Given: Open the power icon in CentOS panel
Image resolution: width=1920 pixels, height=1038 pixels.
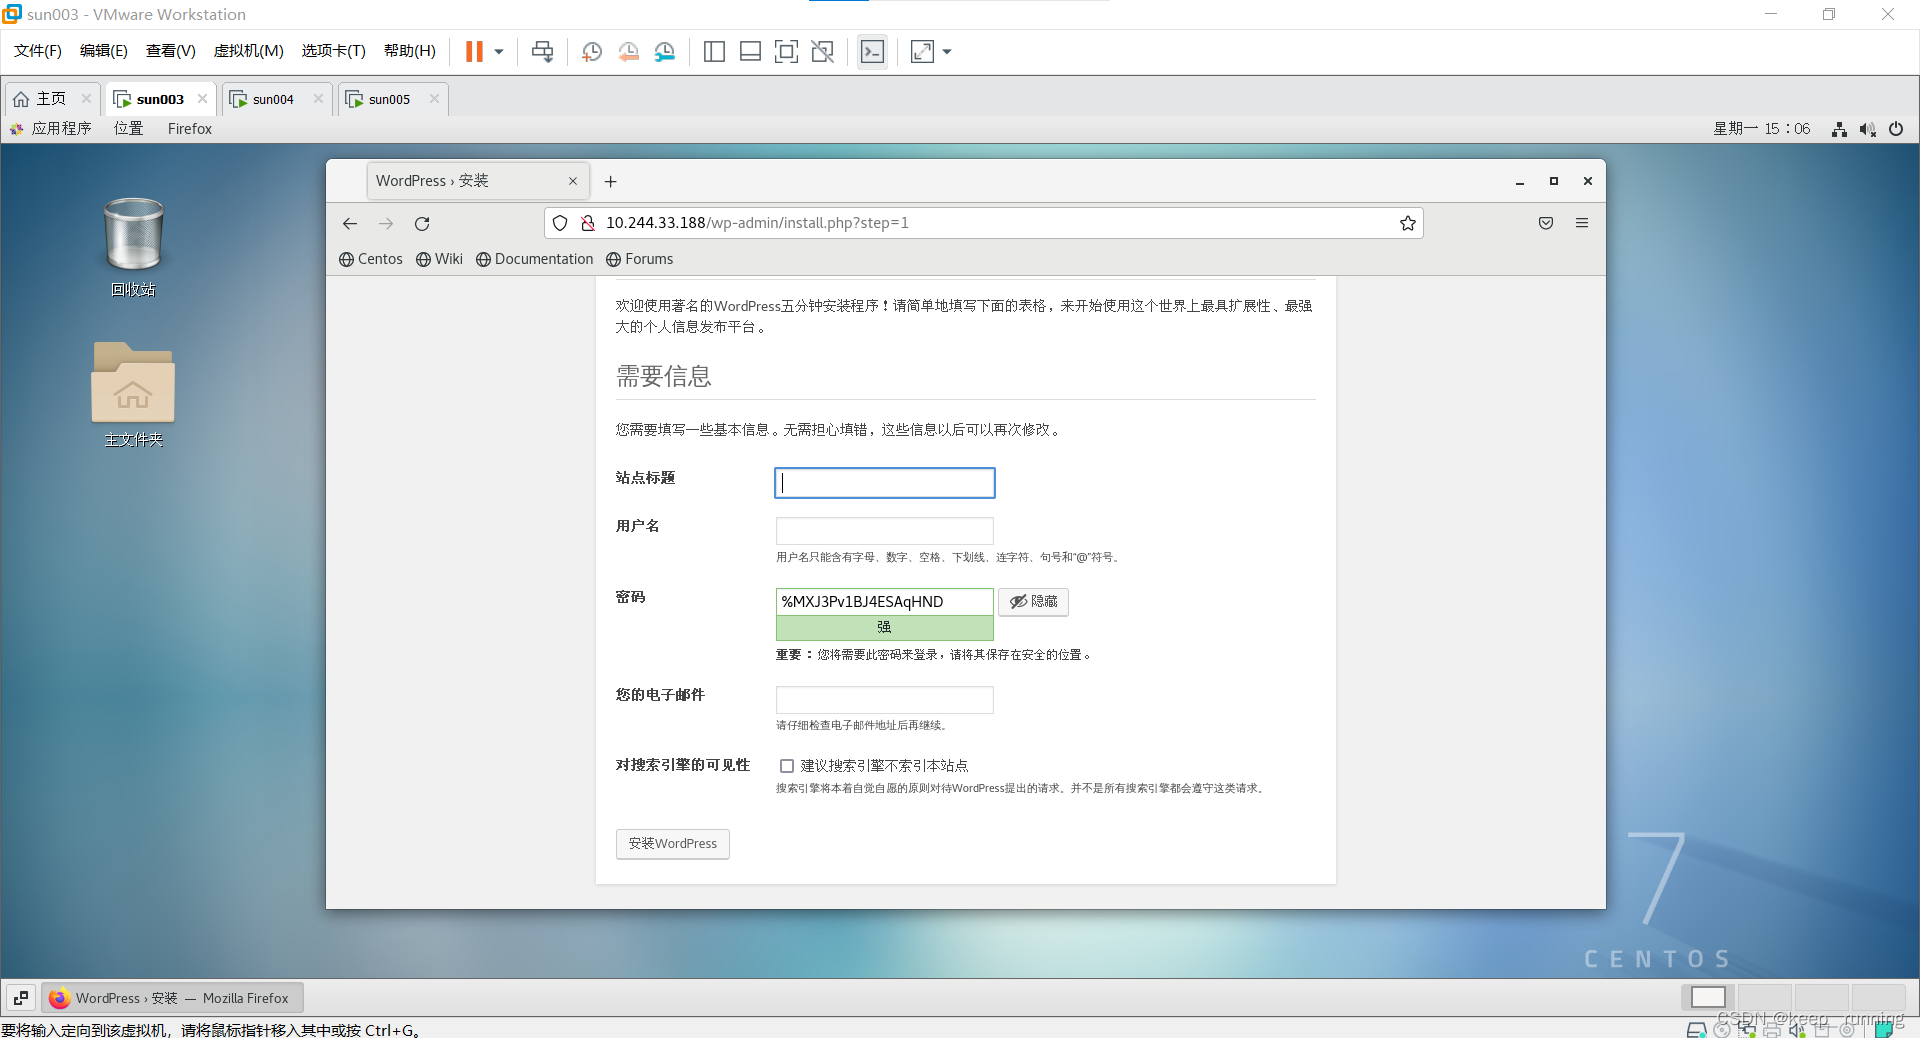Looking at the screenshot, I should pyautogui.click(x=1896, y=129).
